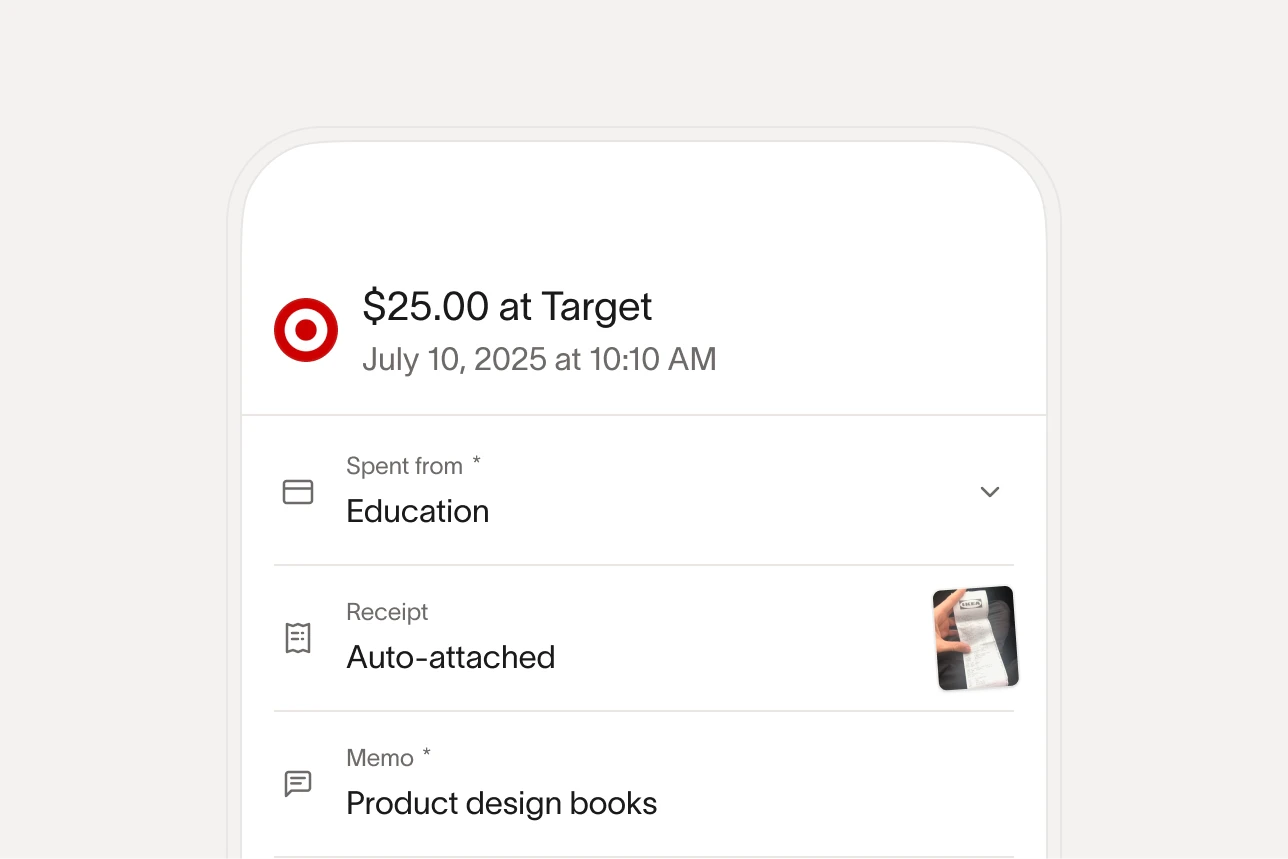Image resolution: width=1288 pixels, height=859 pixels.
Task: Click the Auto-attached receipt label
Action: click(450, 657)
